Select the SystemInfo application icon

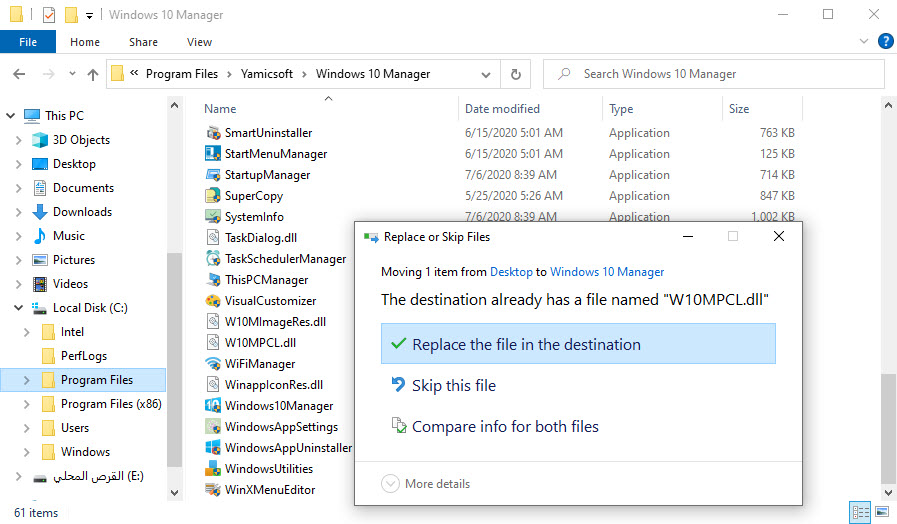pyautogui.click(x=213, y=217)
